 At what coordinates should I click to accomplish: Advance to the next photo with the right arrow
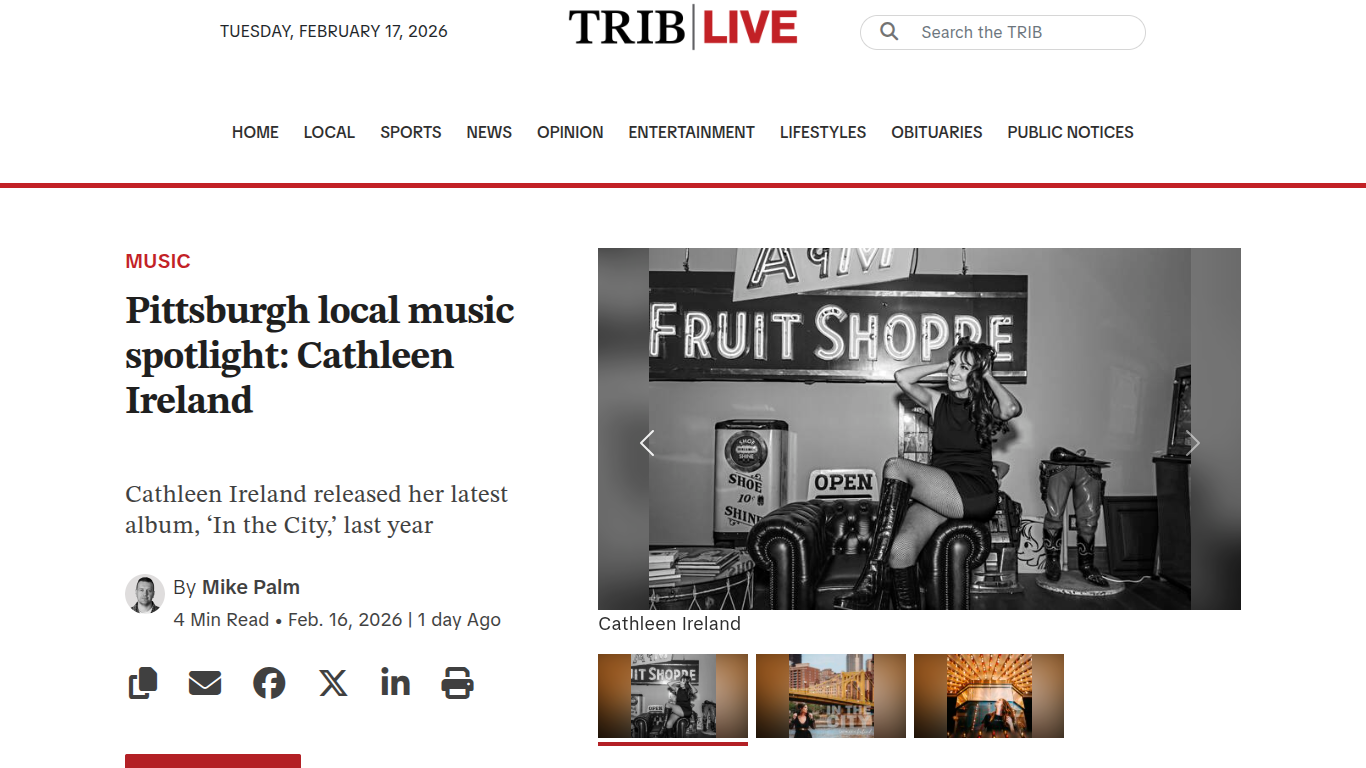1192,443
